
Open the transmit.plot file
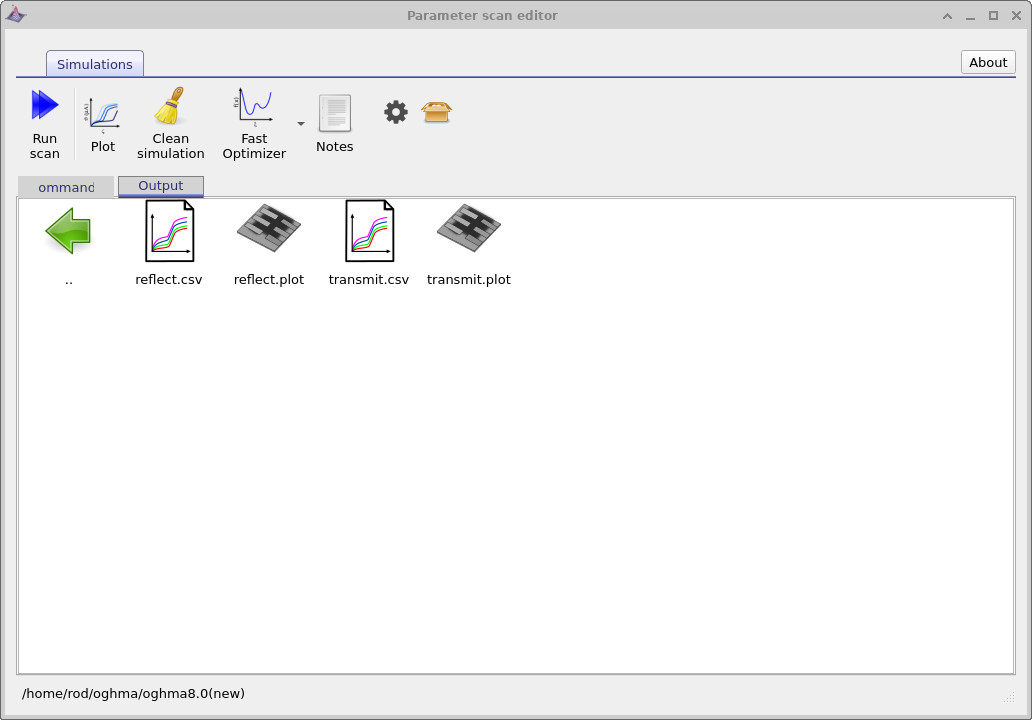(468, 229)
